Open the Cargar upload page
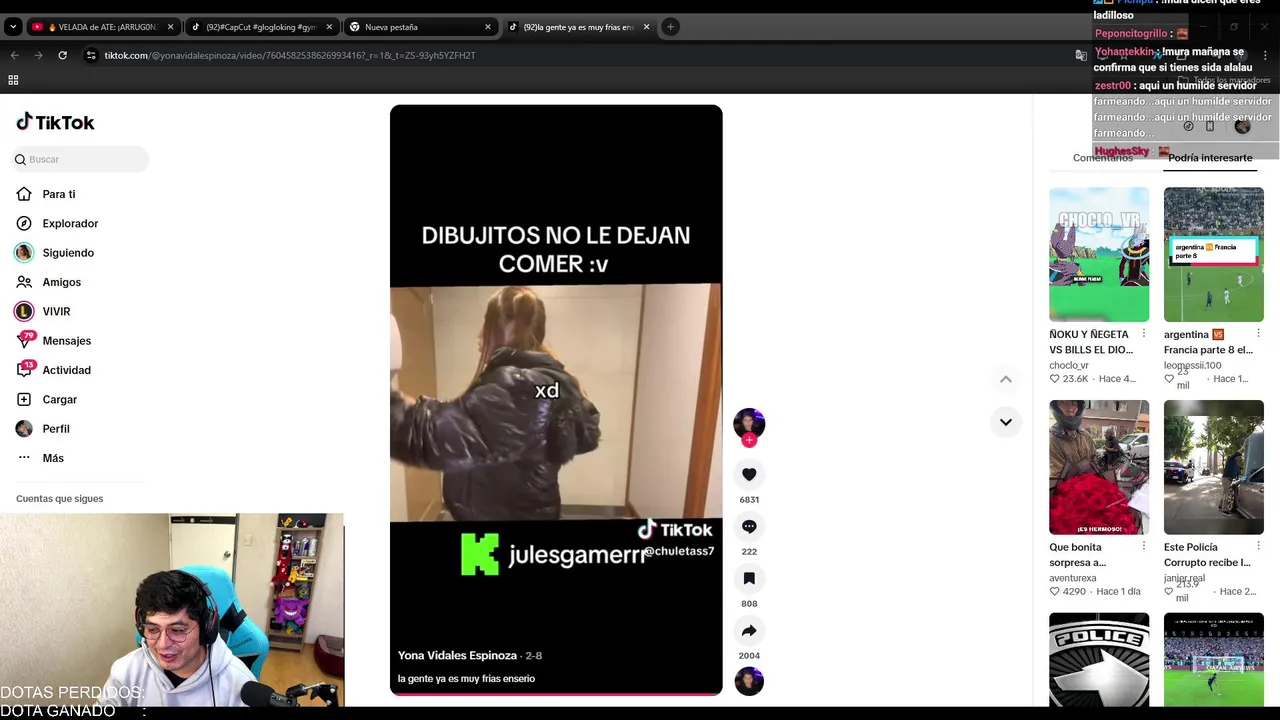This screenshot has width=1280, height=720. pyautogui.click(x=59, y=399)
